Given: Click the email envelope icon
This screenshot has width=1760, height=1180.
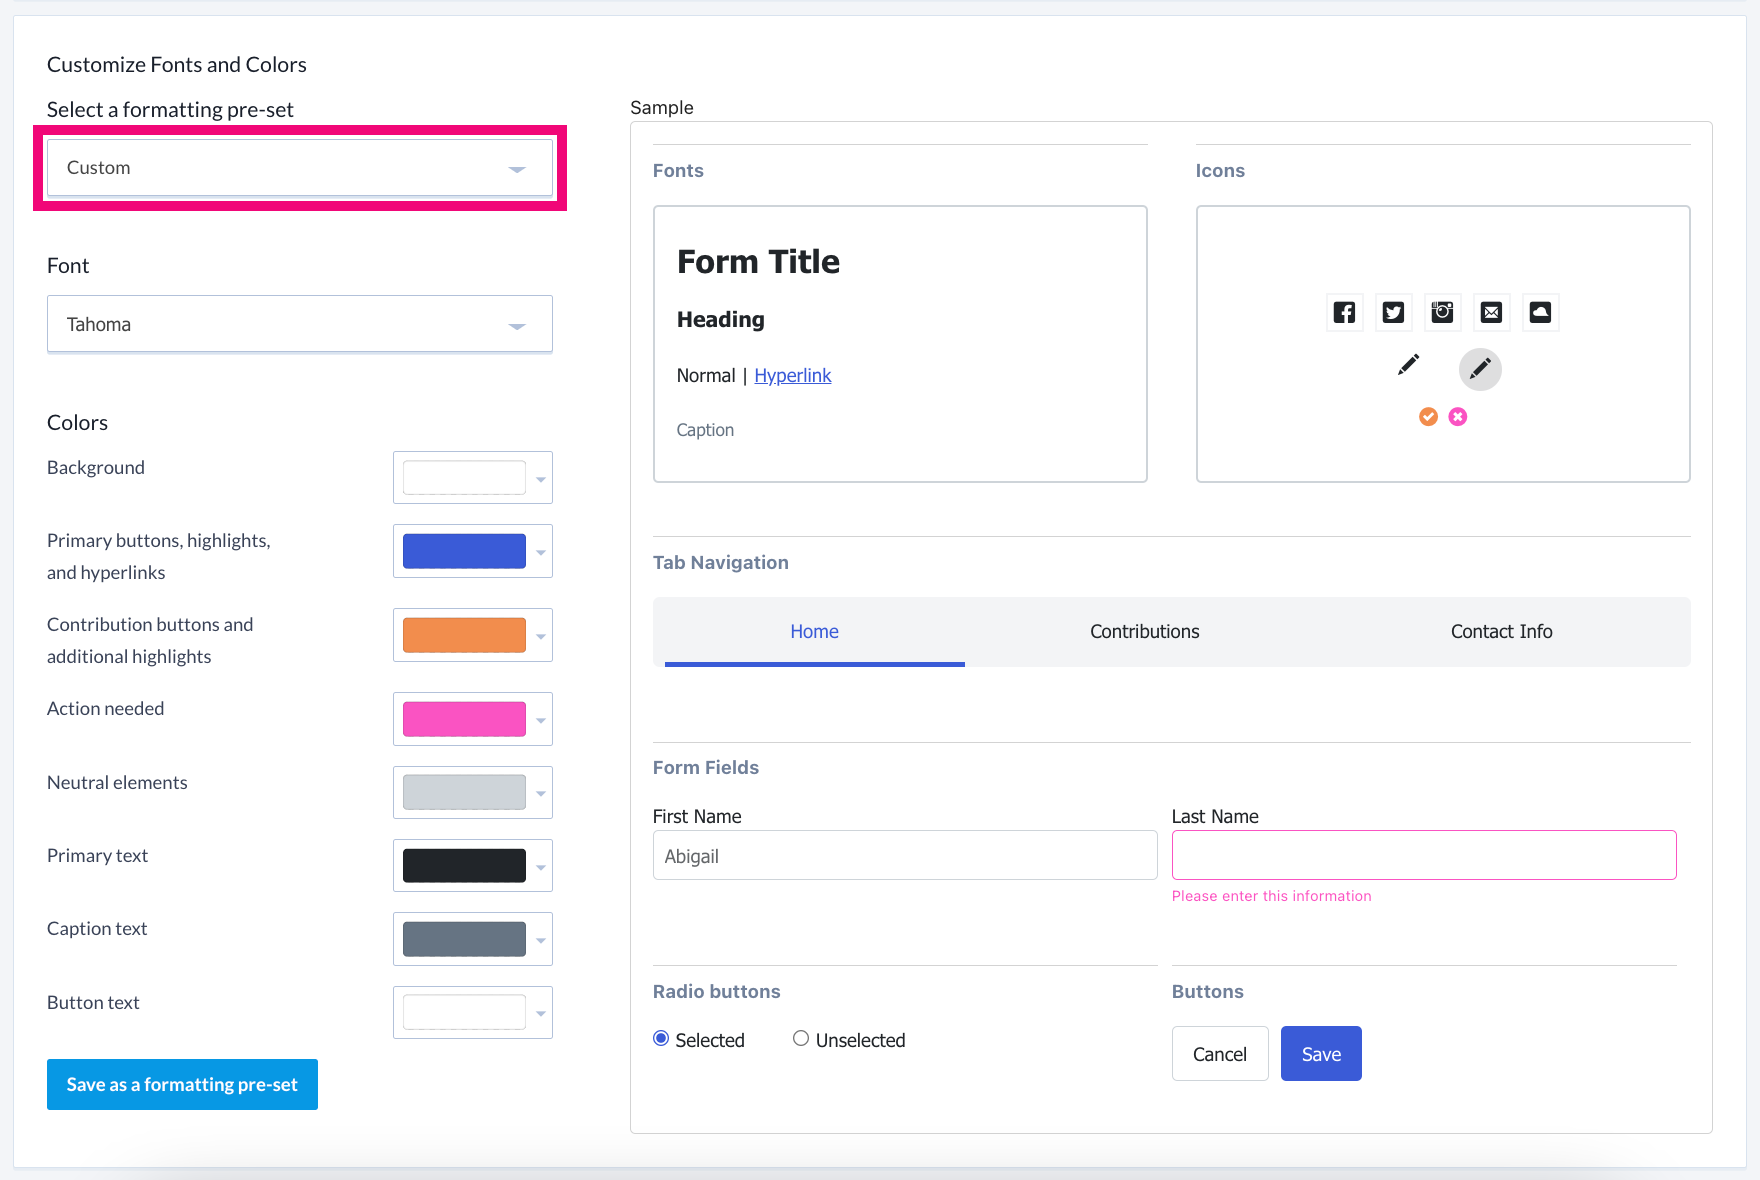Looking at the screenshot, I should 1491,313.
